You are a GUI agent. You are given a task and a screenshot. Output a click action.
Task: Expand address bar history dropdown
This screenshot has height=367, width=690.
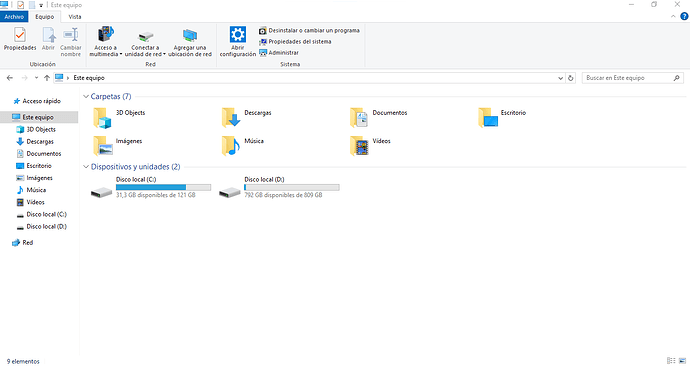tap(560, 78)
